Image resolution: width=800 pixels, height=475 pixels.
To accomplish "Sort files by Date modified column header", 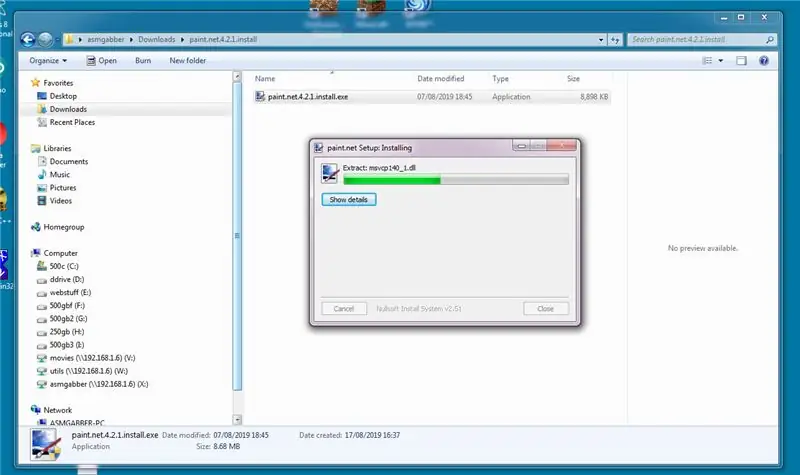I will 441,79.
